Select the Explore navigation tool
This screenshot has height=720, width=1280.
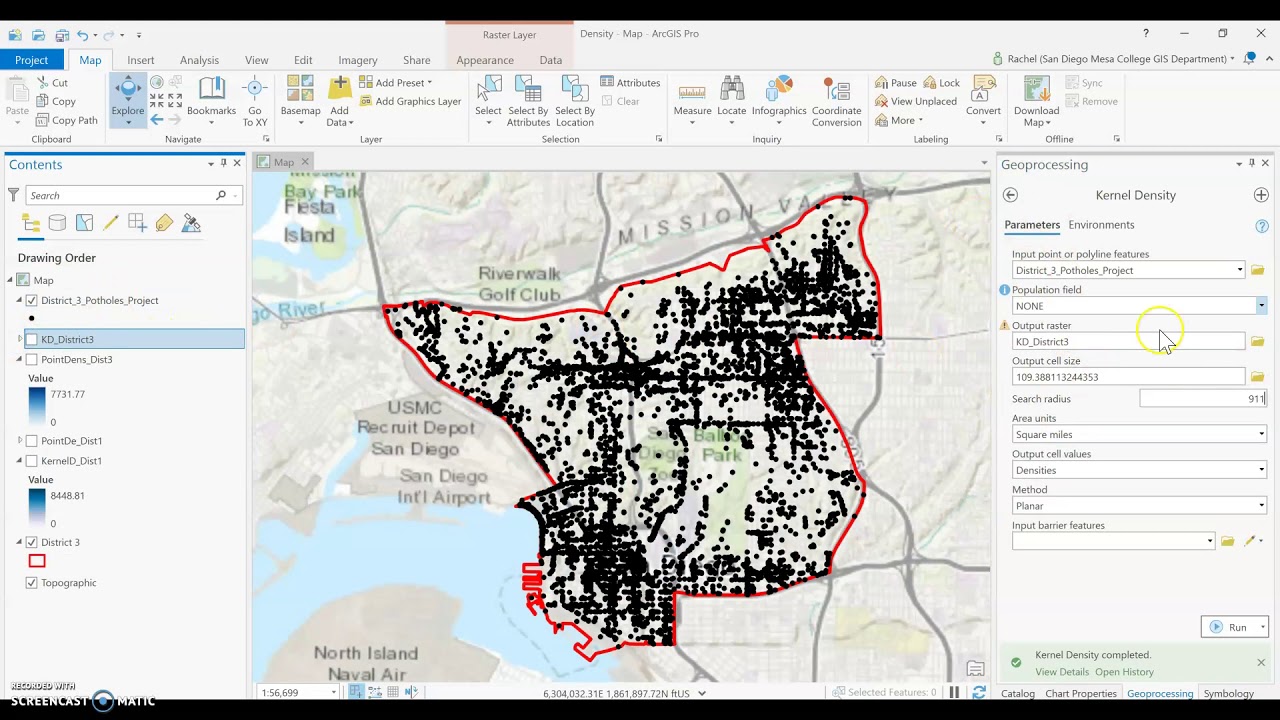(128, 100)
